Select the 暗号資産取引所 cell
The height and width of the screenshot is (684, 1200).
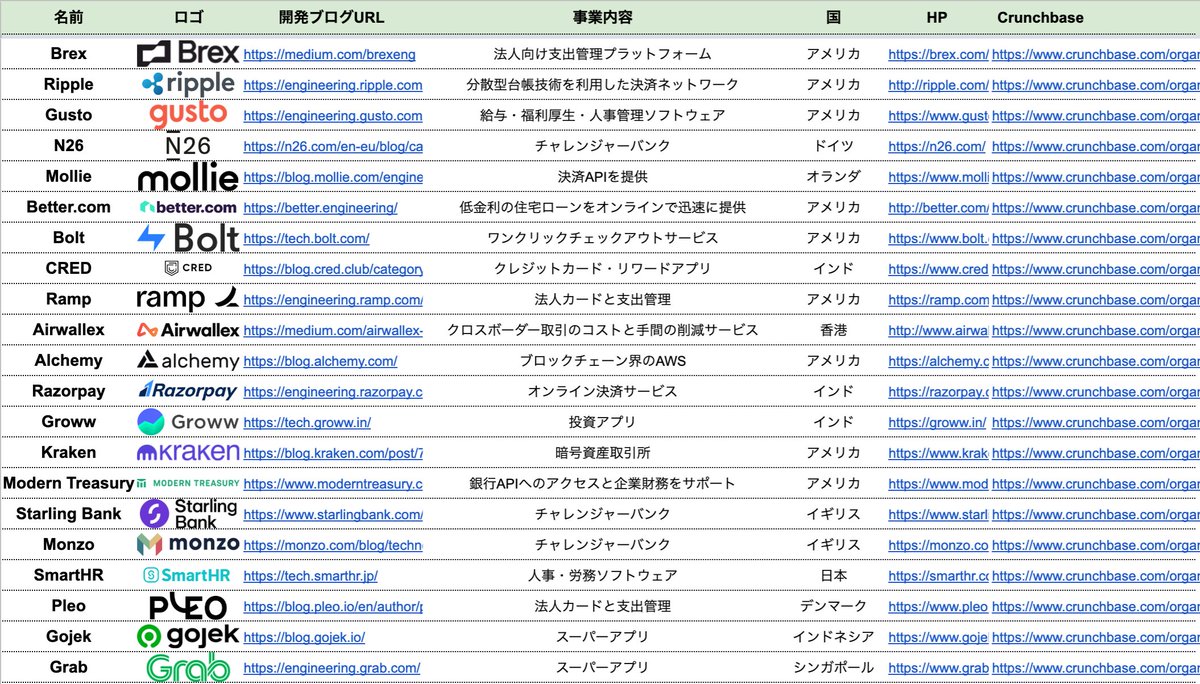click(602, 453)
